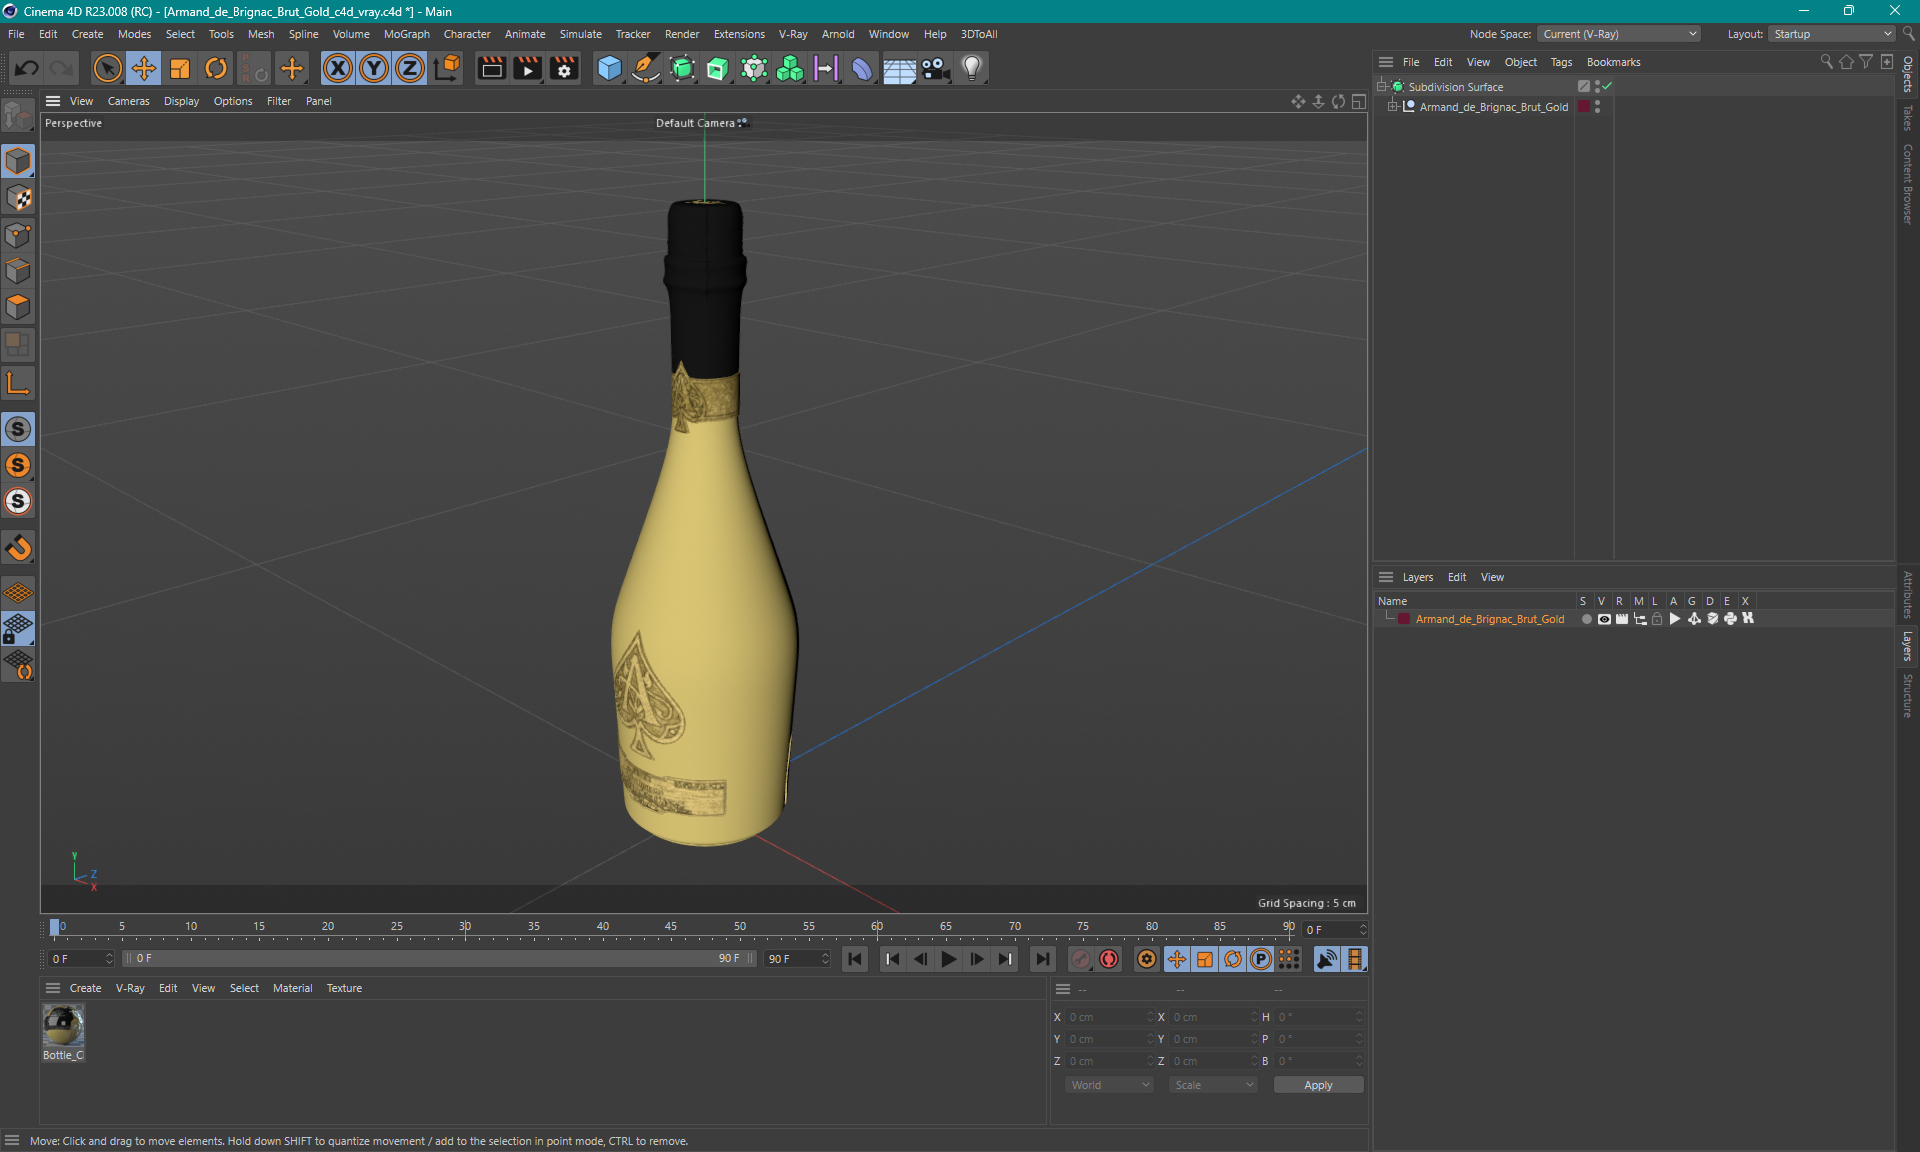
Task: Select Bottle_C material thumbnail
Action: tap(63, 1026)
